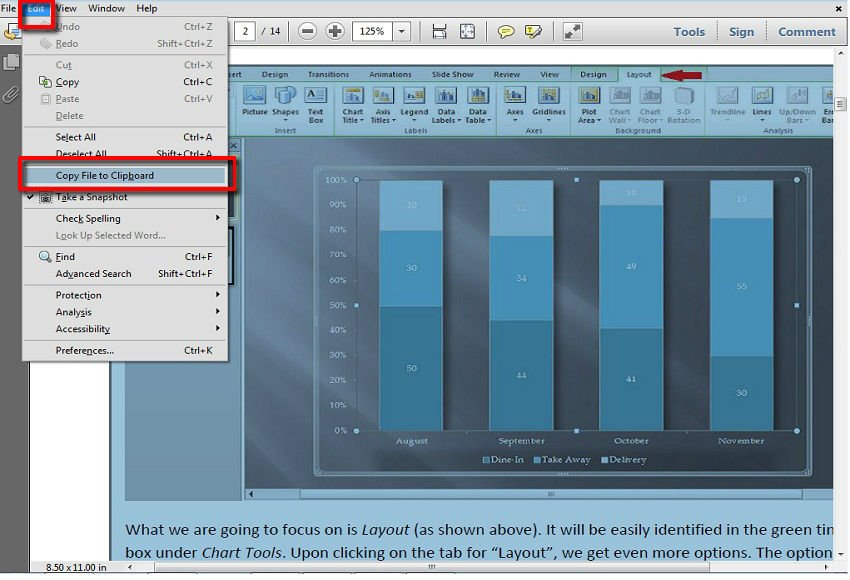This screenshot has height=580, width=850.
Task: Open the Comment pane
Action: [x=806, y=32]
